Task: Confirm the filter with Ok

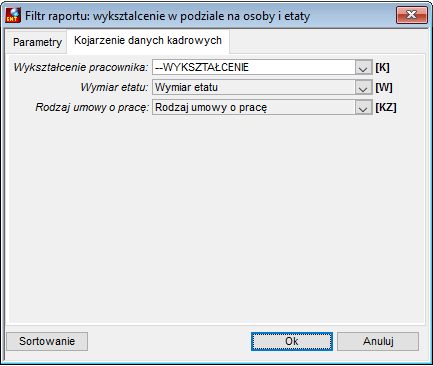Action: 292,341
